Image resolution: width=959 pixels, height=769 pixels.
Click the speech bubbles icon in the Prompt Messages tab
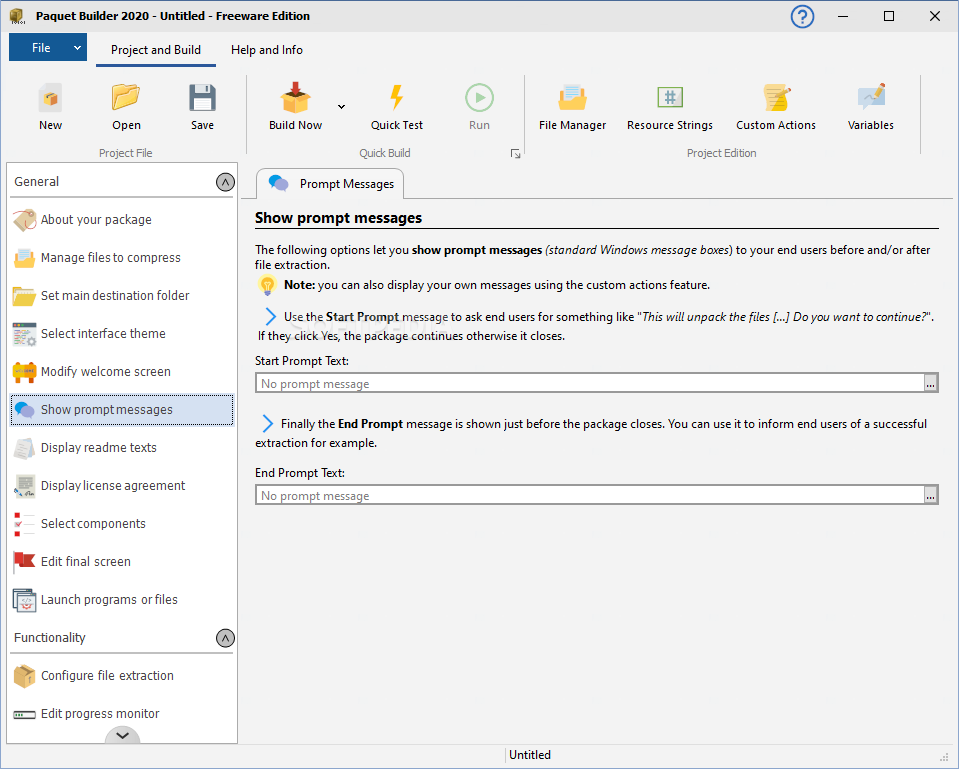click(x=278, y=183)
